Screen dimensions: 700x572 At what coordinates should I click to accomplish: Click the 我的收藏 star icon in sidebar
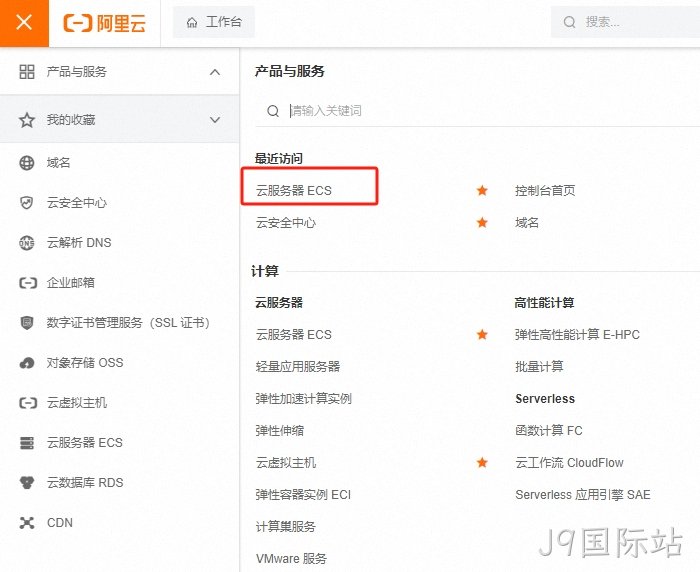[x=27, y=120]
